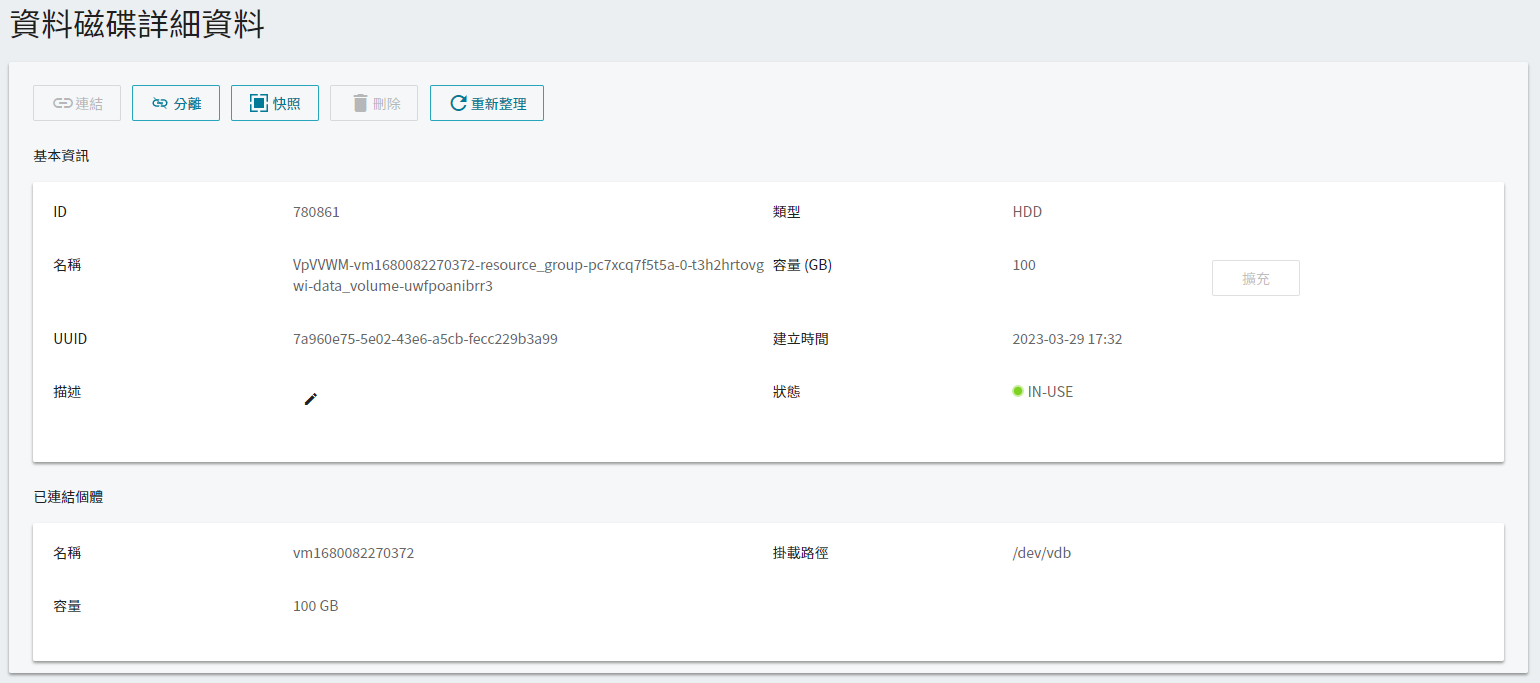Click the 基本資訊 section heading
Viewport: 1540px width, 683px height.
point(62,156)
